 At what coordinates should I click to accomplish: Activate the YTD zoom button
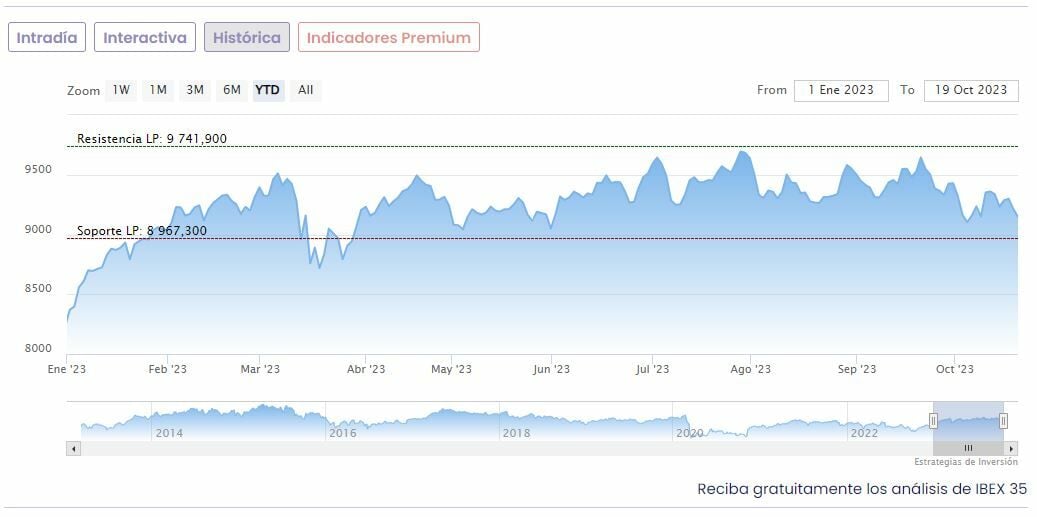(268, 90)
